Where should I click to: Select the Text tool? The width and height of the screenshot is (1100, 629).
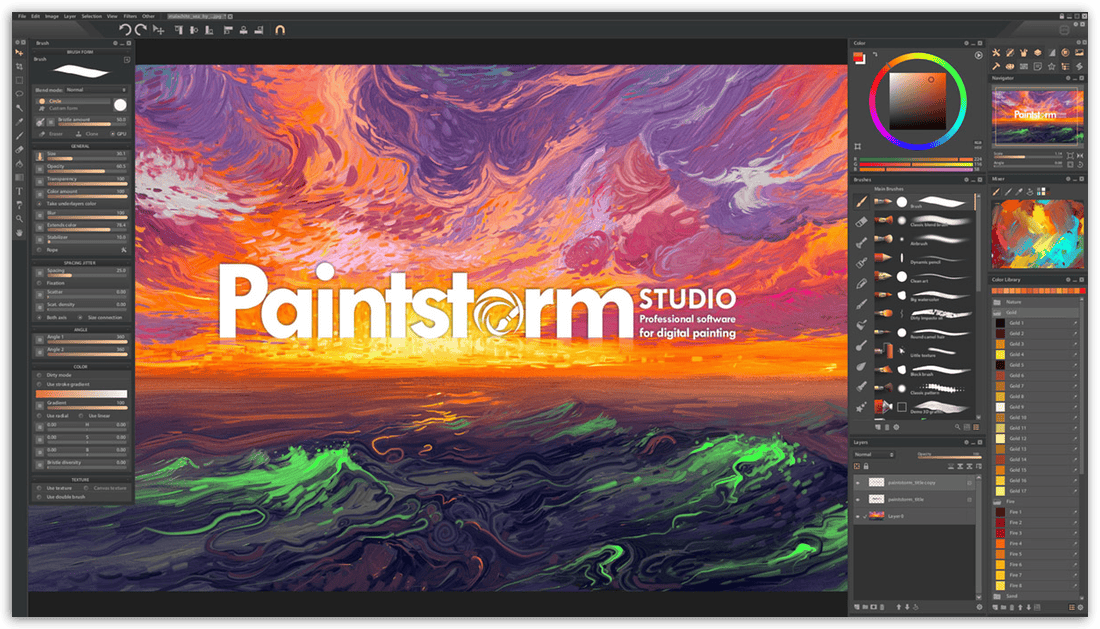click(20, 191)
